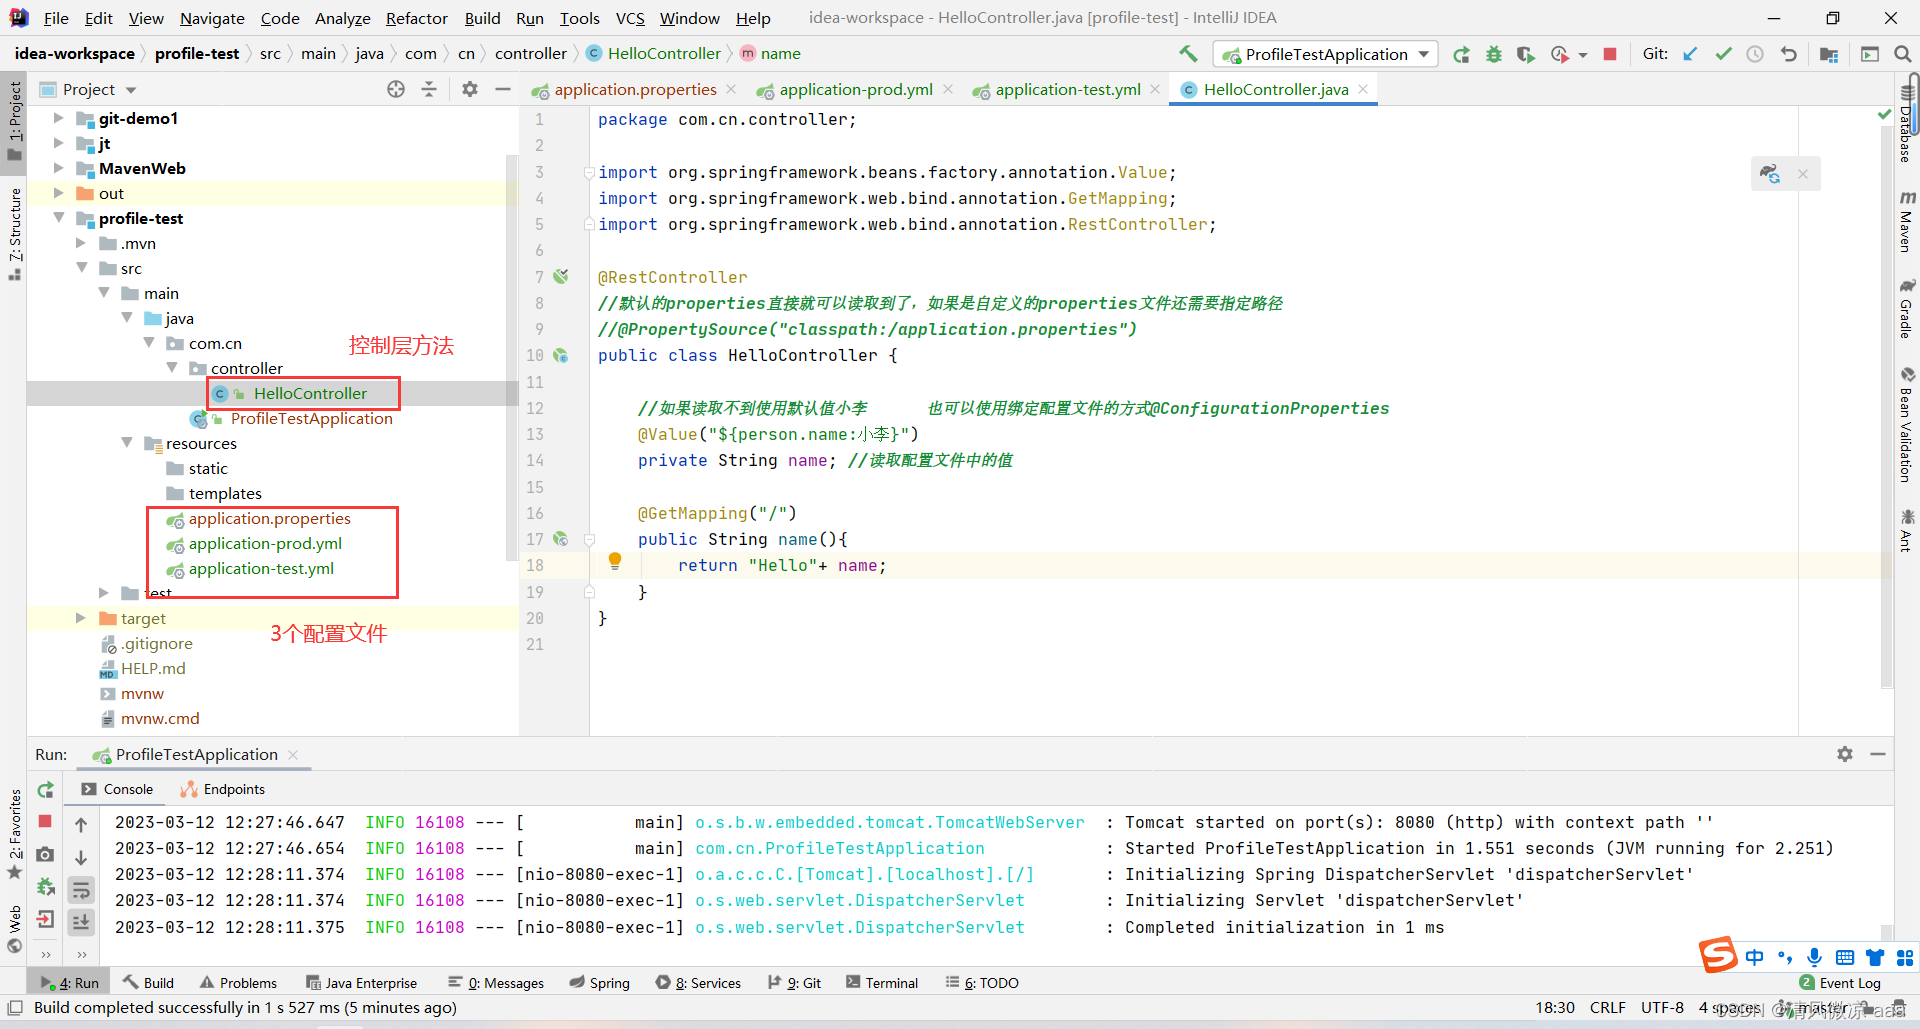Click Git commit checkmark icon
Viewport: 1920px width, 1029px height.
(1723, 54)
